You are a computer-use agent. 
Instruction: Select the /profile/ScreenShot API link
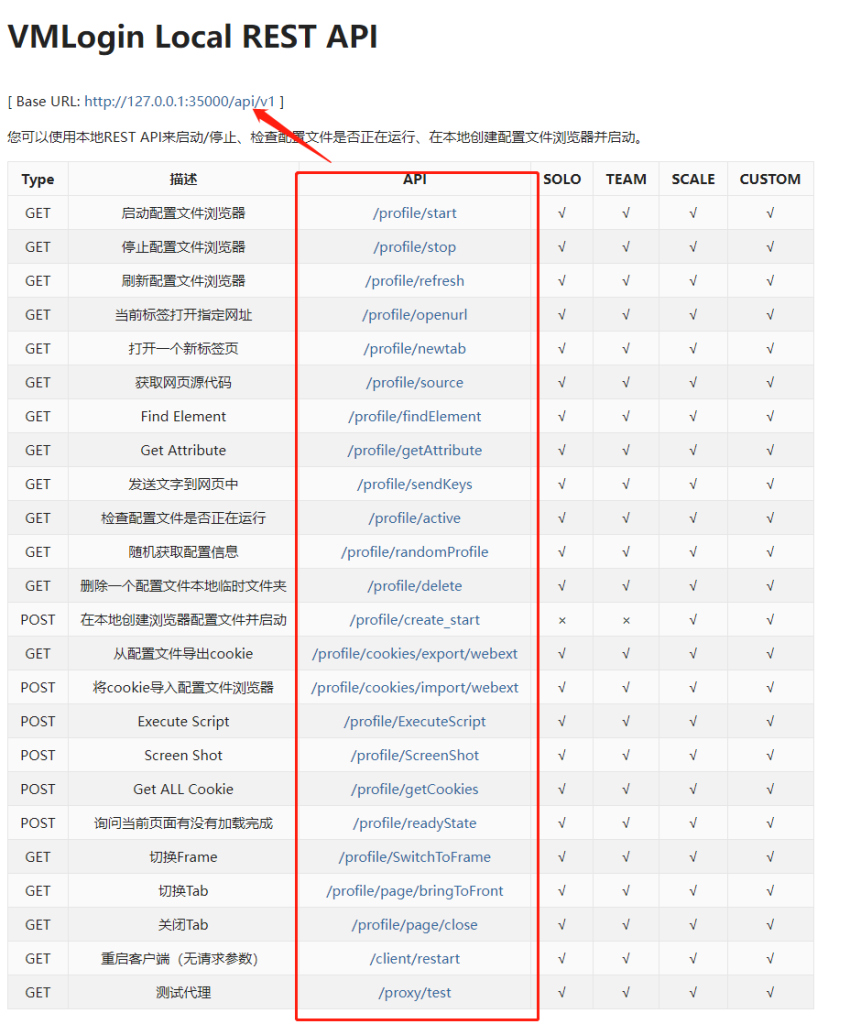414,755
